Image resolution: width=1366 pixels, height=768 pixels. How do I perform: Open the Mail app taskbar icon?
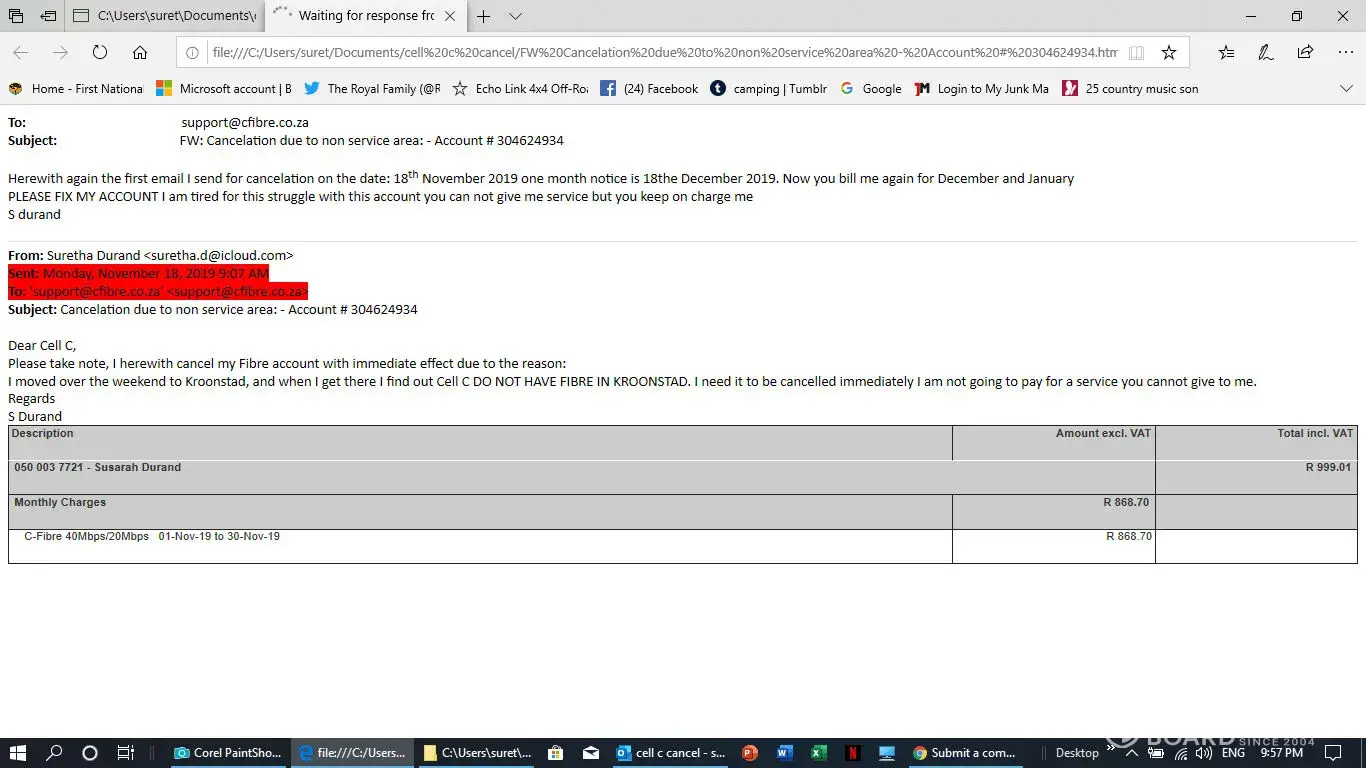591,753
